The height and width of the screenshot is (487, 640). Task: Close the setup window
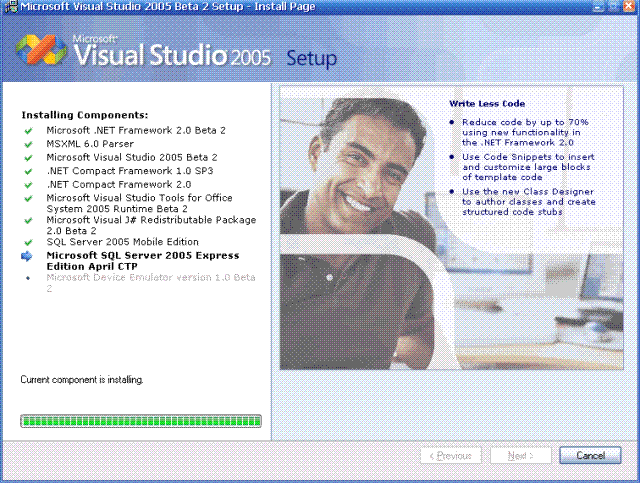630,6
